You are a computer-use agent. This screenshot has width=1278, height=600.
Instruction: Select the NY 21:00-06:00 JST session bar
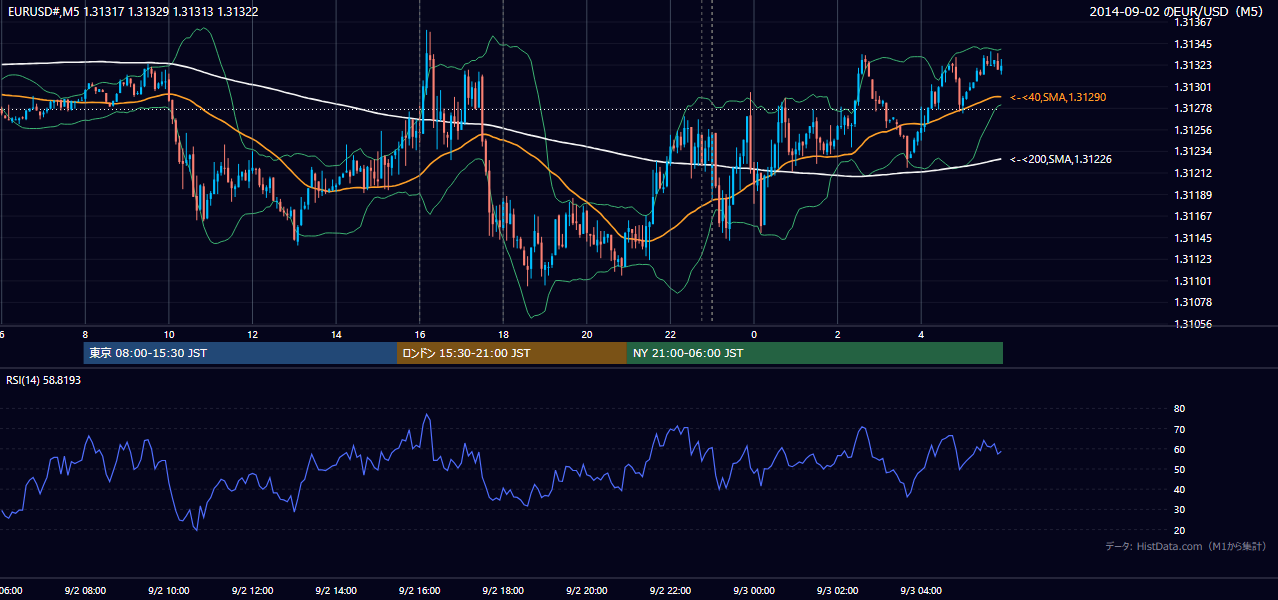pyautogui.click(x=815, y=353)
